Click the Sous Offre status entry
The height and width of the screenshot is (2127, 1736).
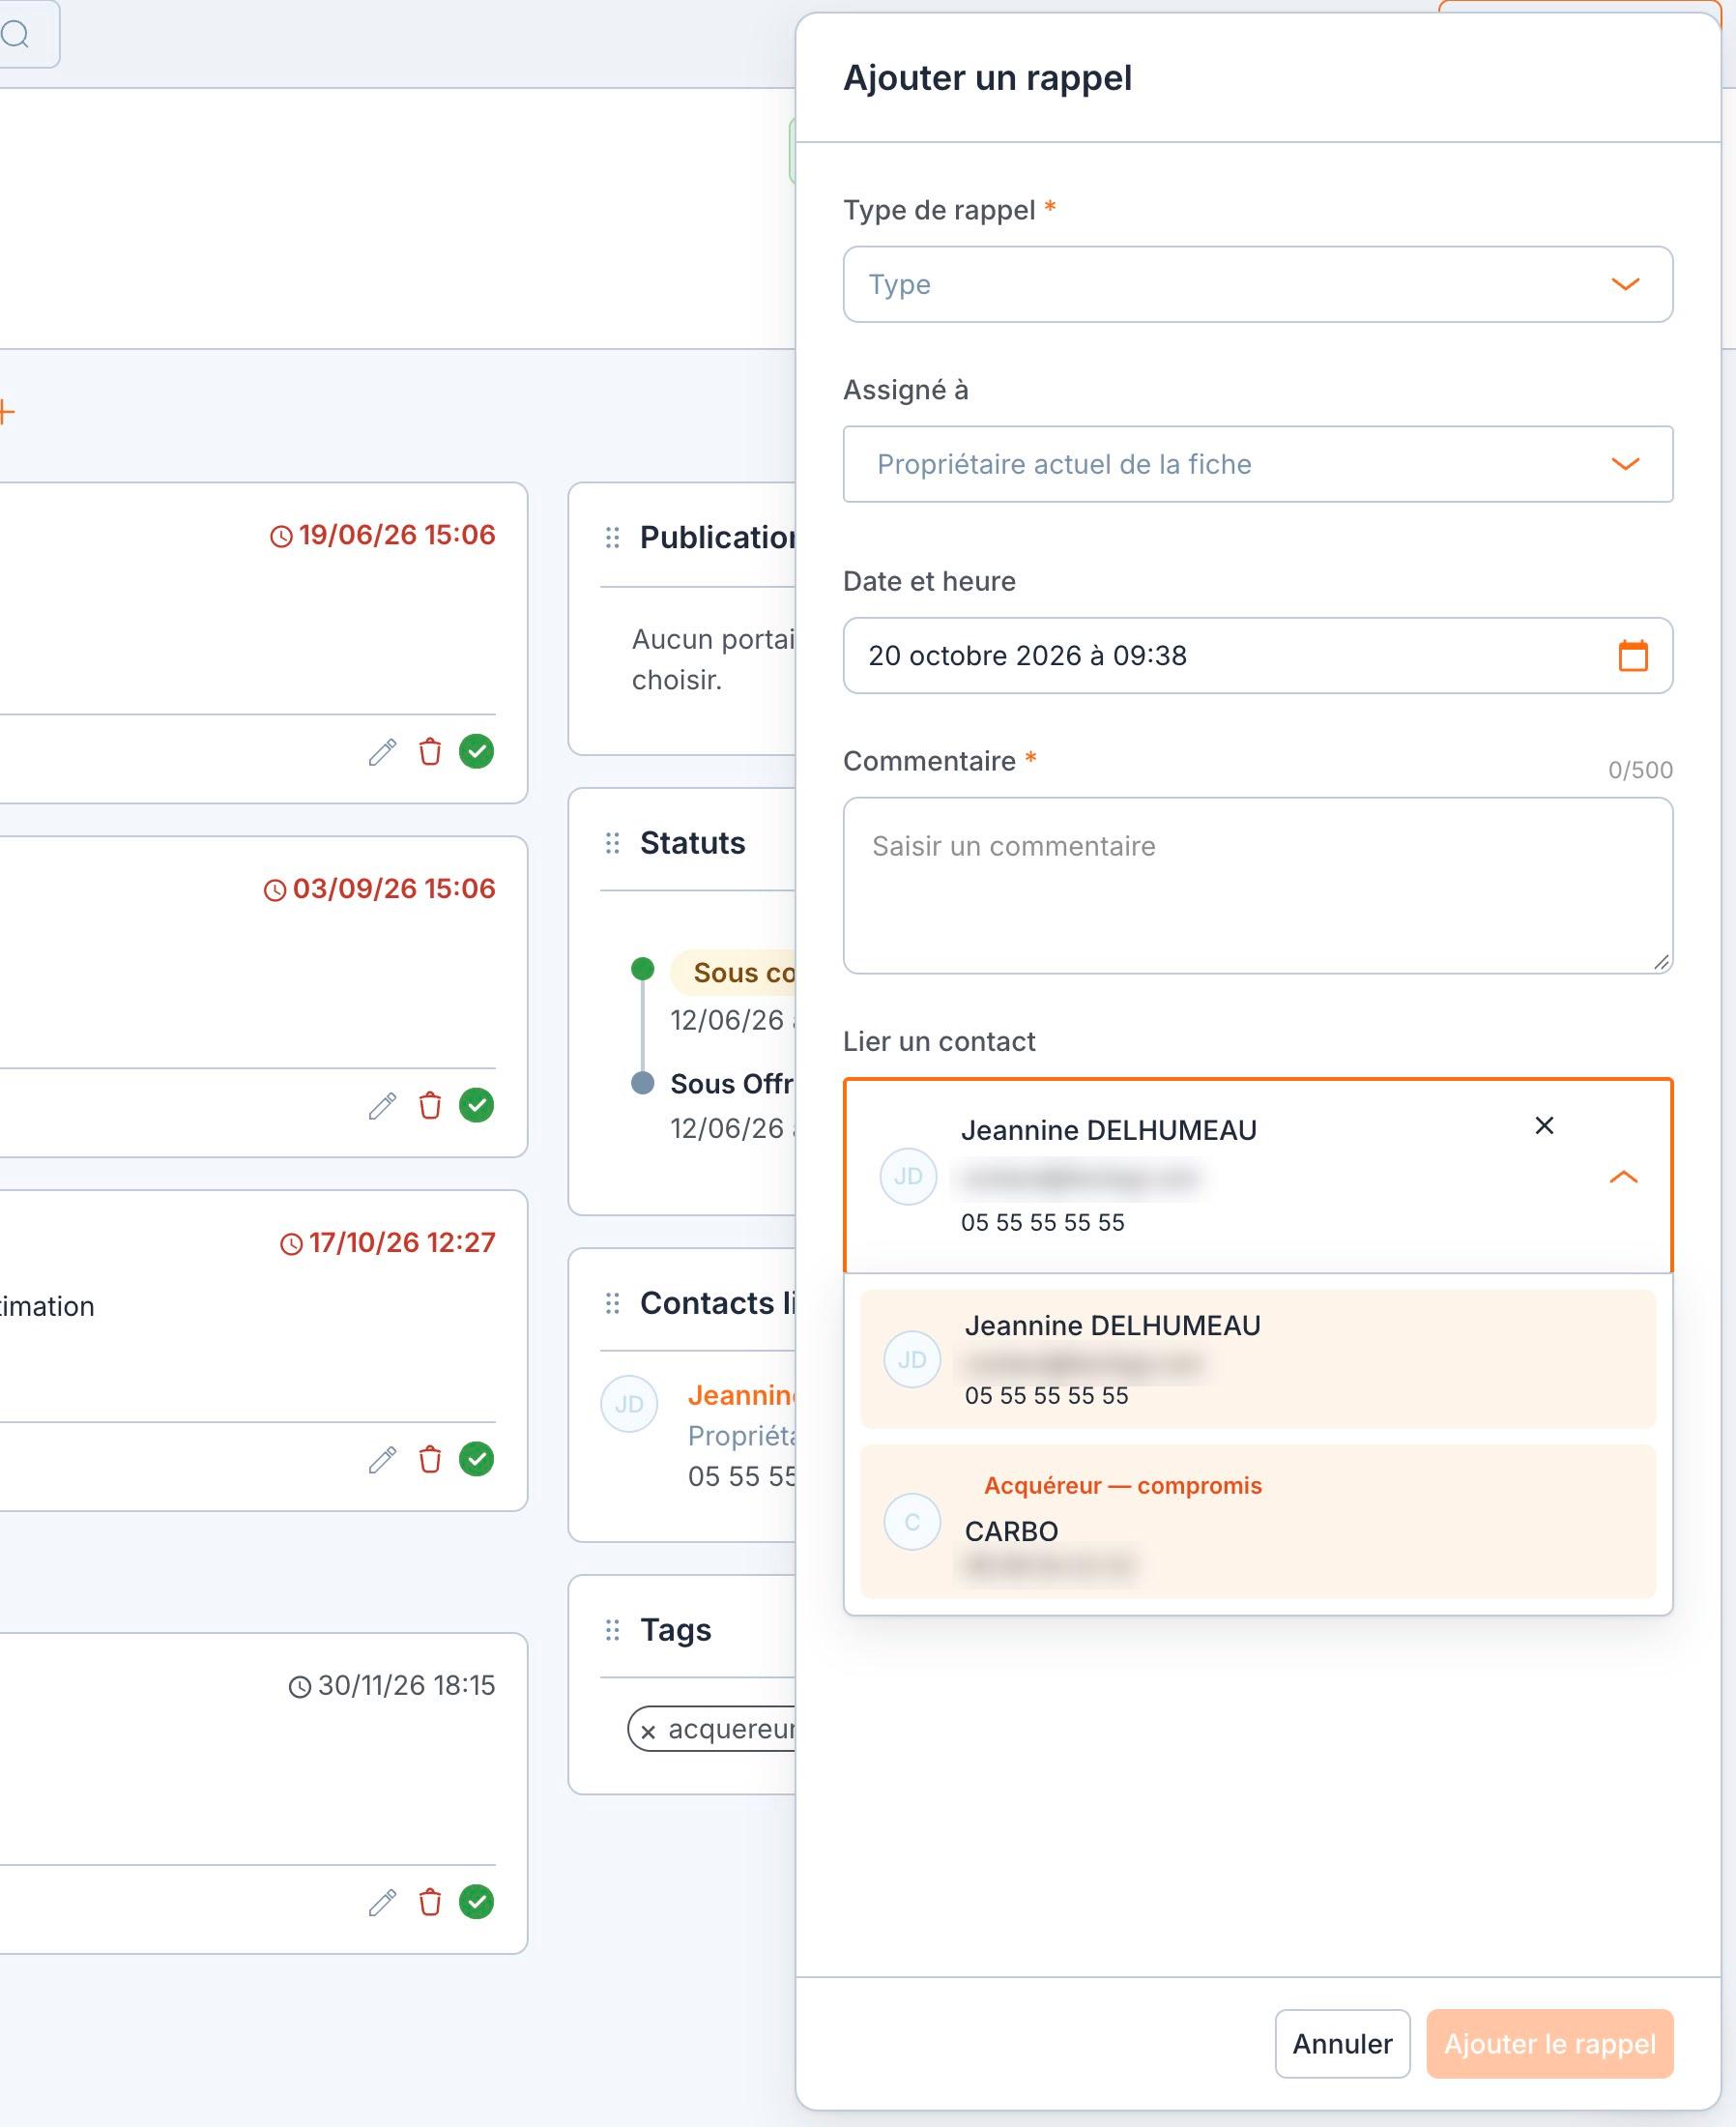pyautogui.click(x=732, y=1084)
